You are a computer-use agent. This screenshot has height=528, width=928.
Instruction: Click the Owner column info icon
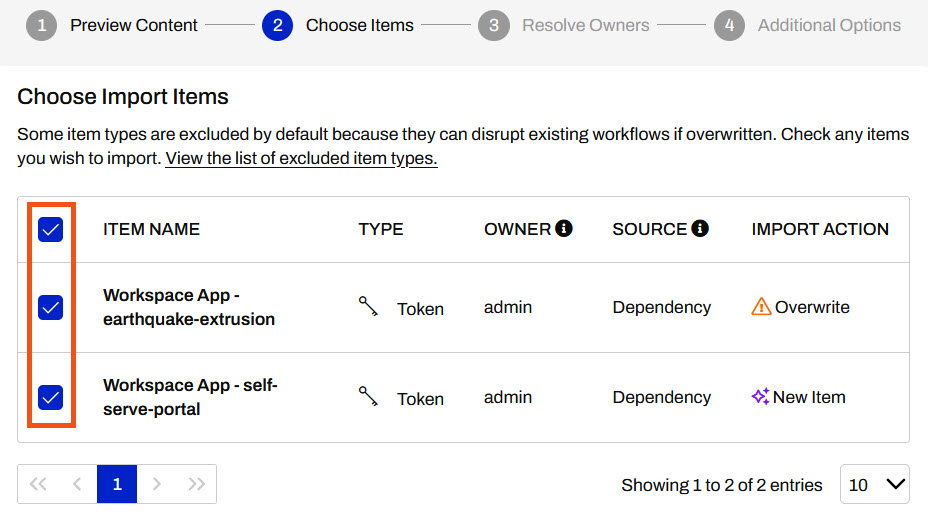coord(564,229)
